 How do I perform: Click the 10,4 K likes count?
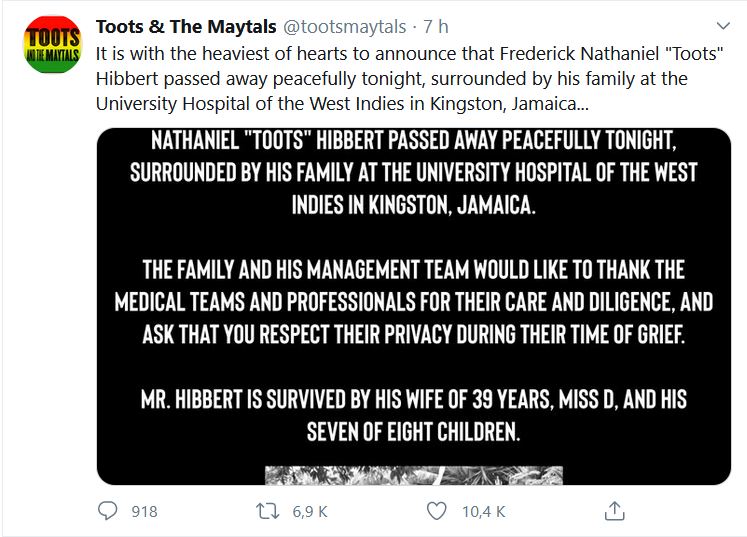[483, 512]
